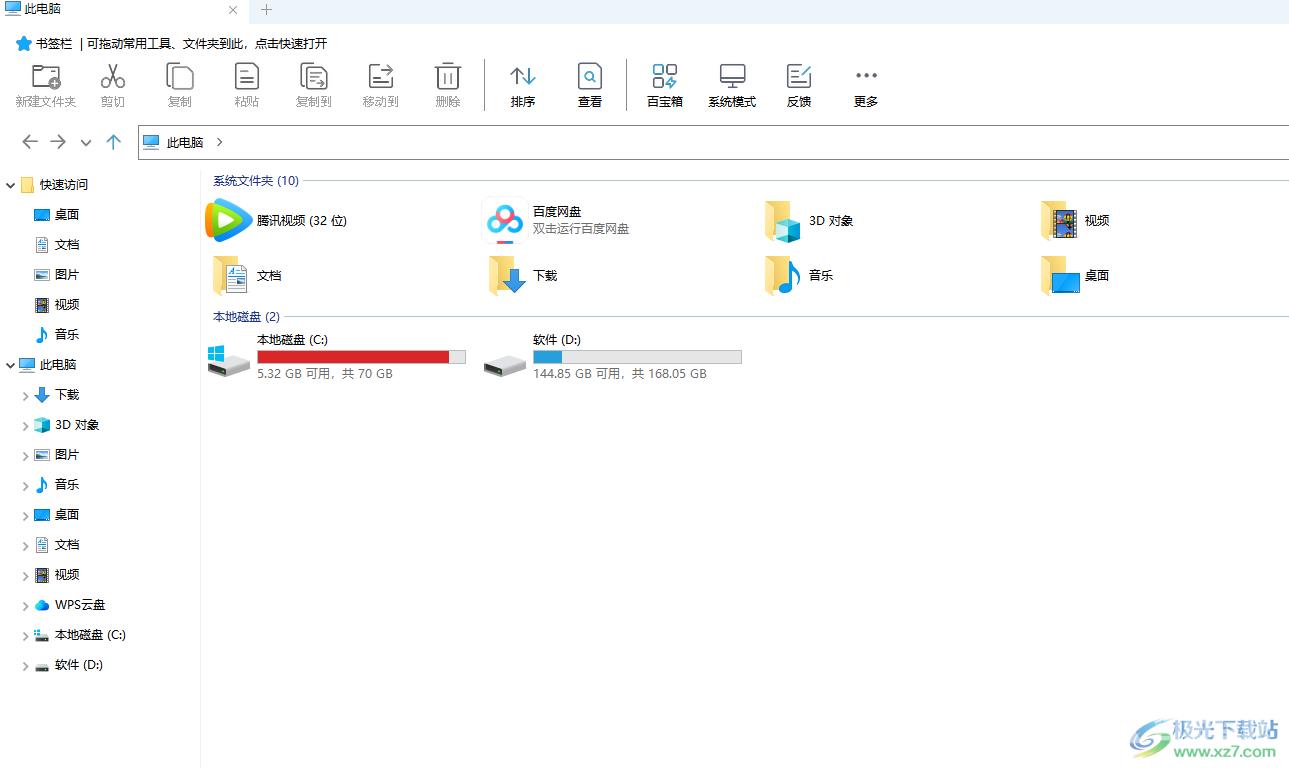This screenshot has width=1289, height=768.
Task: Close the 此电脑 tab
Action: click(x=233, y=10)
